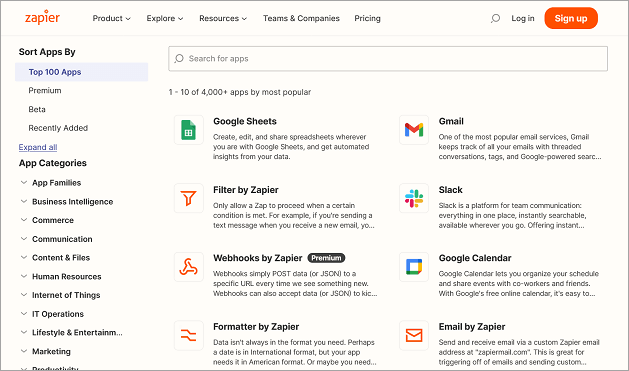Open the Google Sheets title link
Screen dimensions: 629x371
(x=245, y=122)
